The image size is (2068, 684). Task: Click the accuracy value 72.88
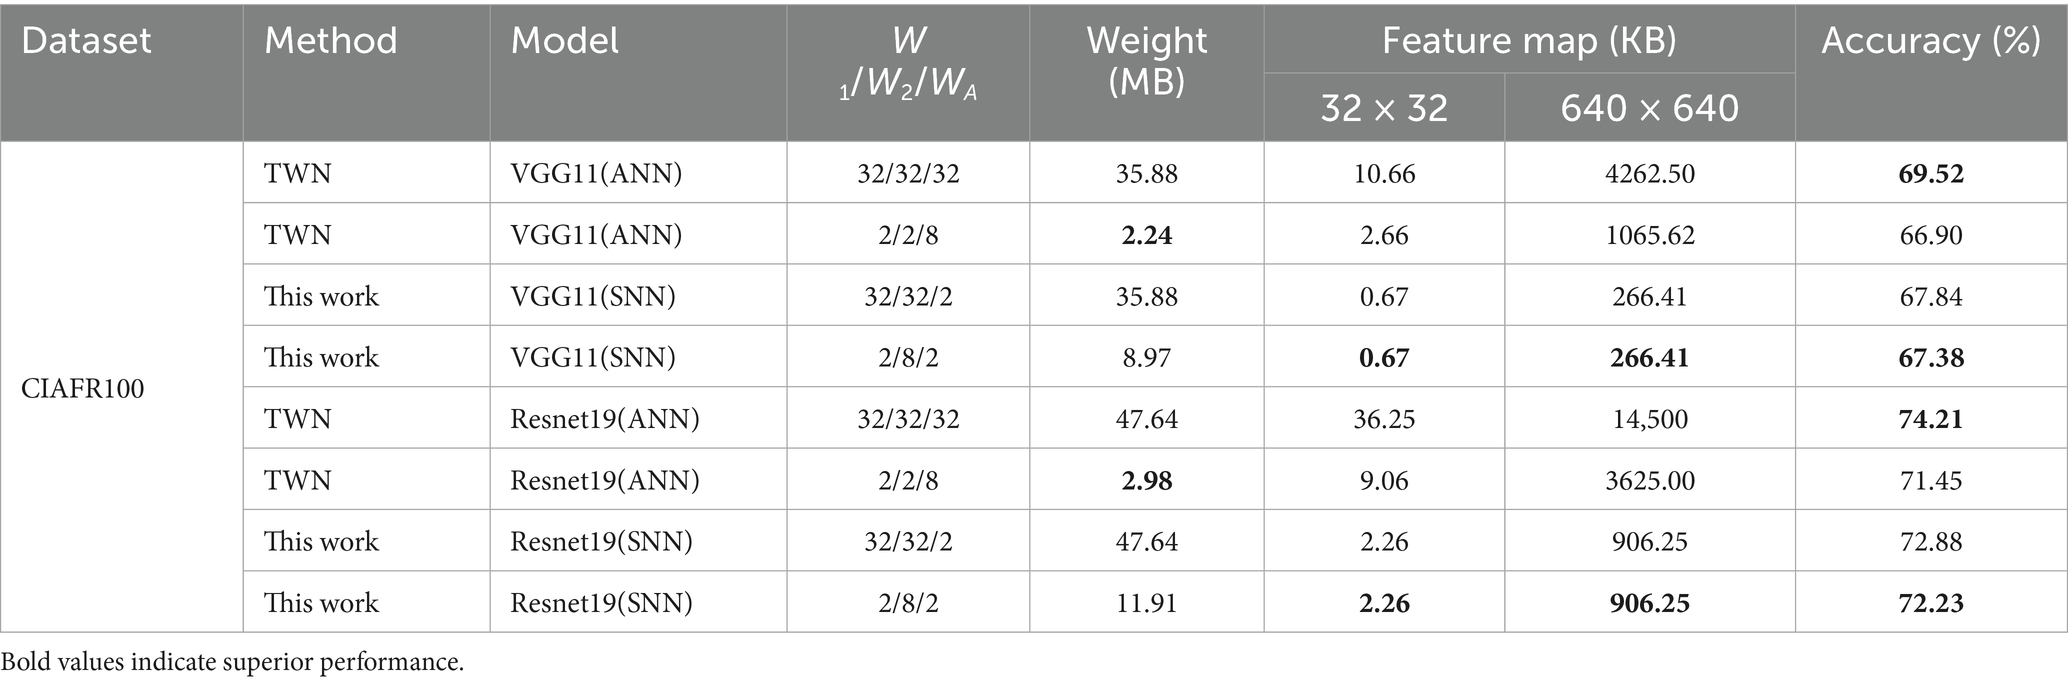[1931, 541]
